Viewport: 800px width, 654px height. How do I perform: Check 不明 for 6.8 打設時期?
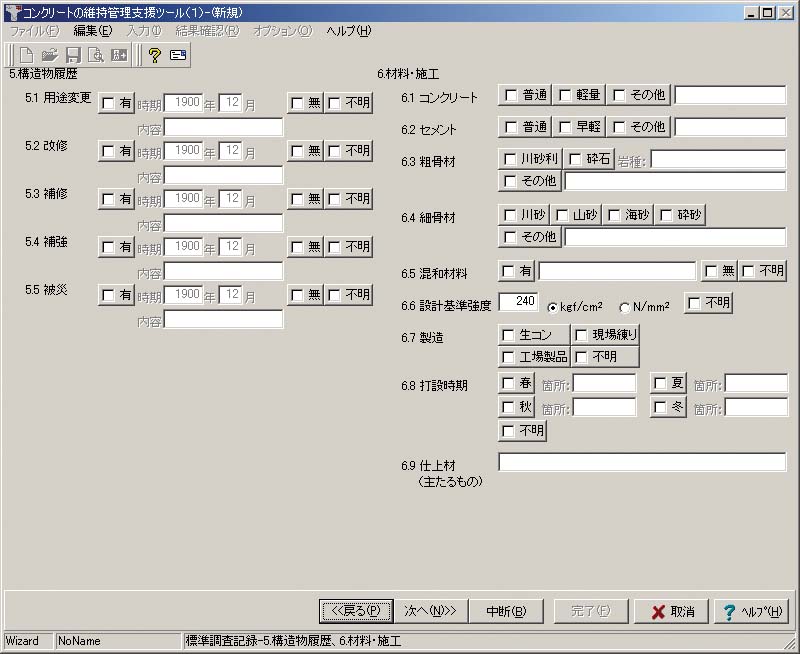point(522,431)
